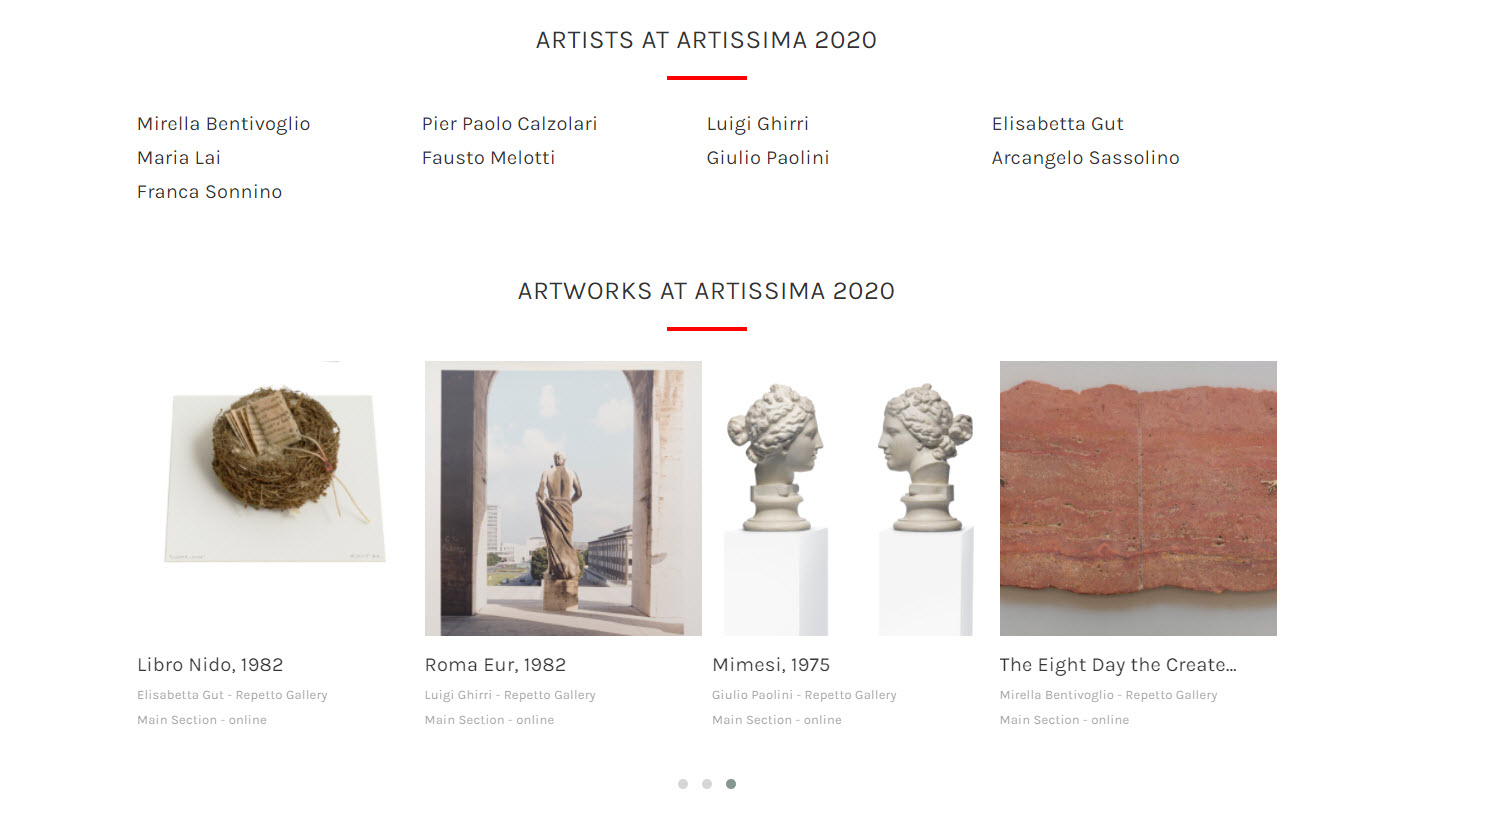The image size is (1494, 831).
Task: Click the Maria Lai artist name
Action: click(179, 158)
